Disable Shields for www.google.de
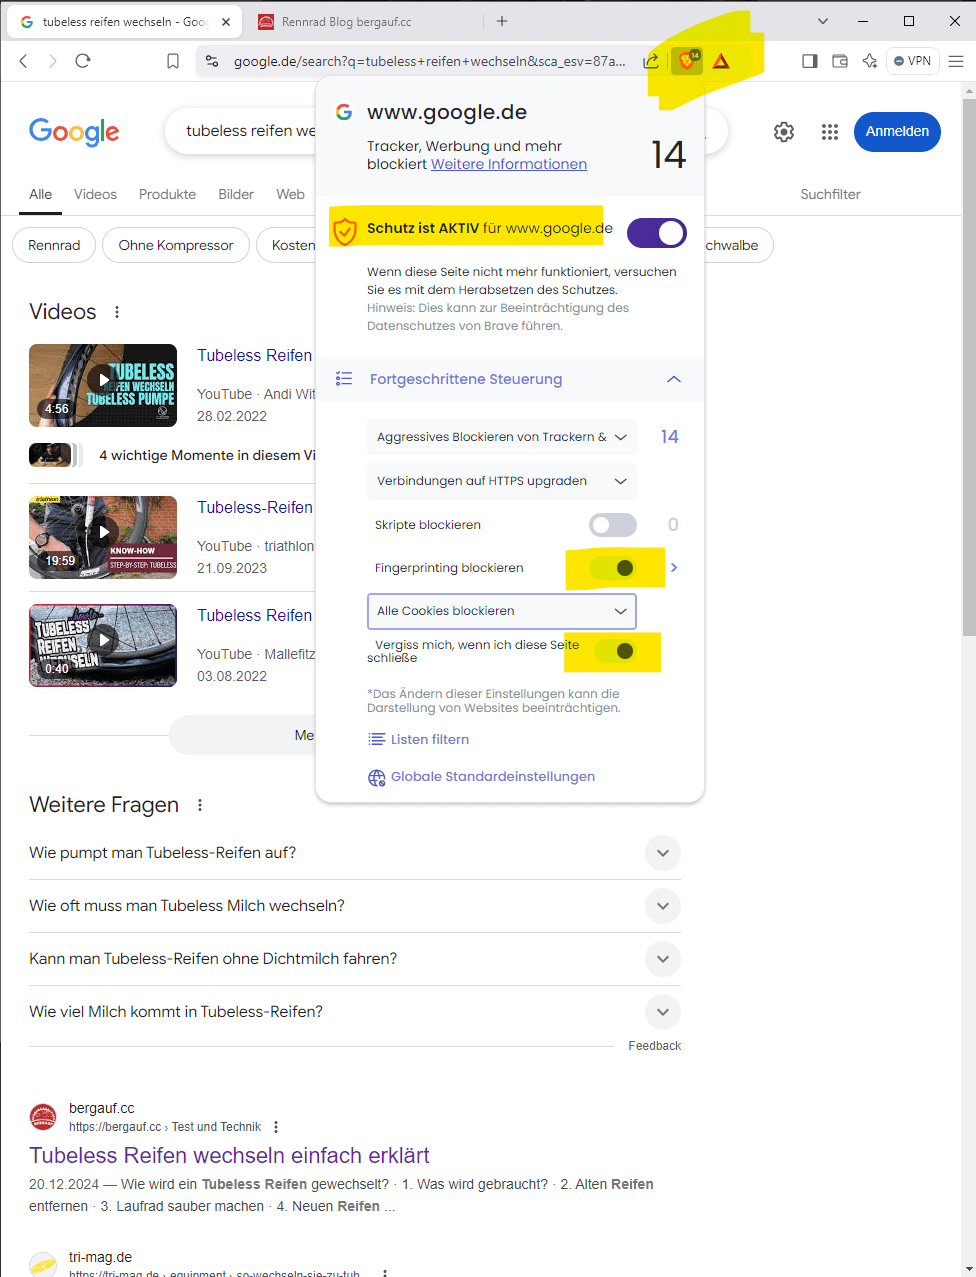976x1277 pixels. coord(656,233)
